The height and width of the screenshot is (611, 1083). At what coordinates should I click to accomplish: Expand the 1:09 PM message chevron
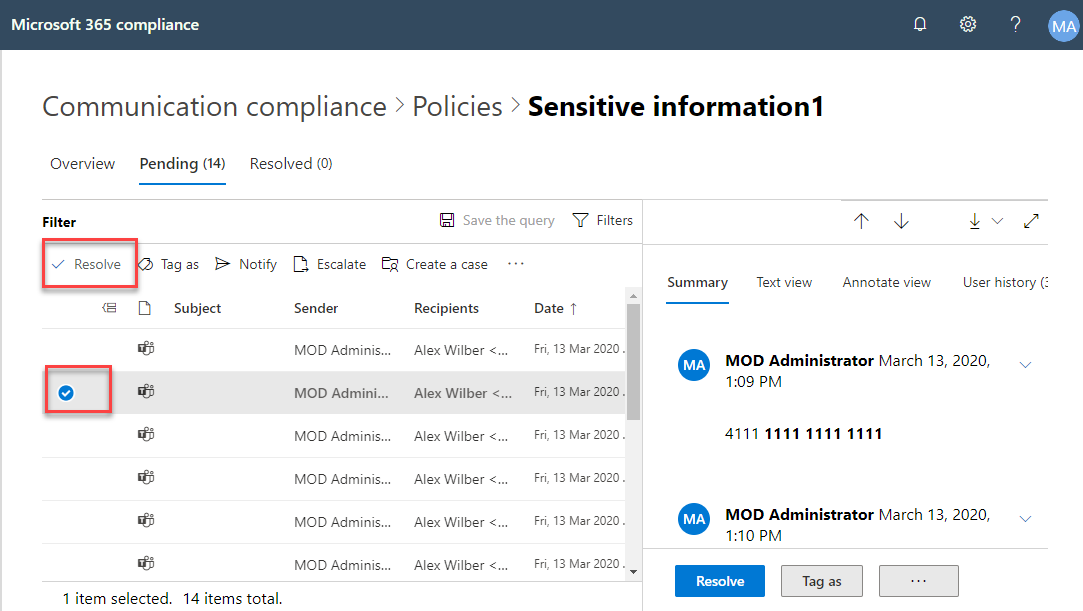click(1025, 365)
